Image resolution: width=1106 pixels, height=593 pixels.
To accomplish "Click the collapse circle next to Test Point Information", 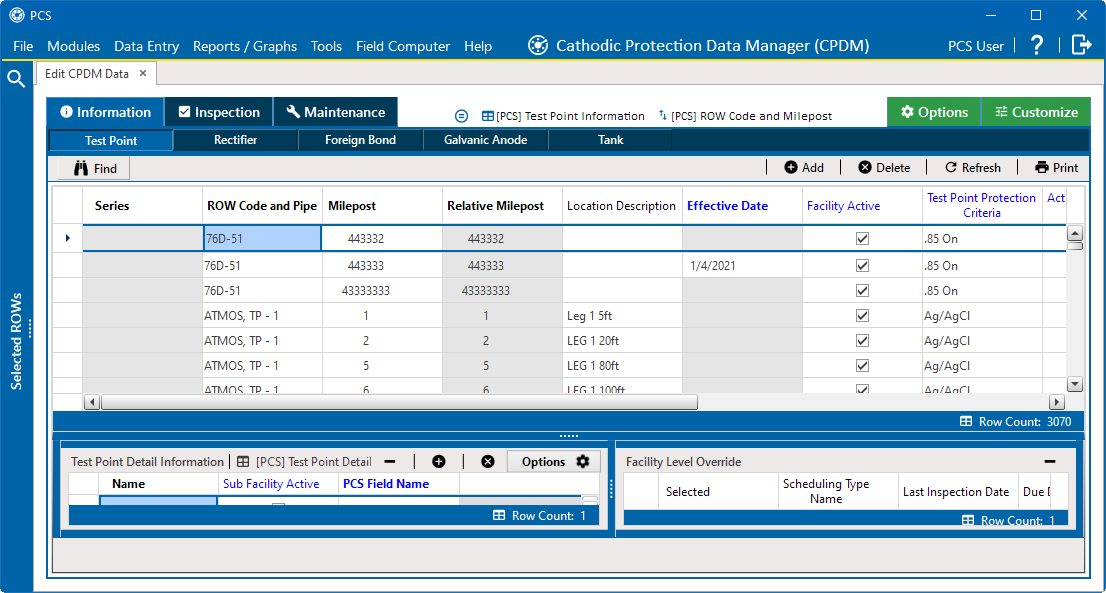I will tap(461, 115).
